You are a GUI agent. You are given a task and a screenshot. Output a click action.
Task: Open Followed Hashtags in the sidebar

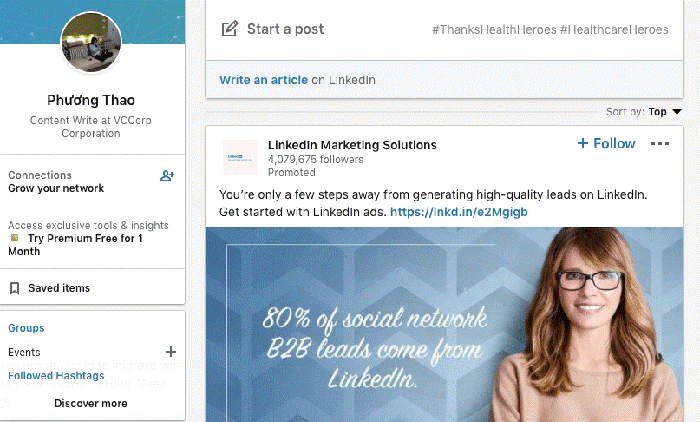[56, 376]
